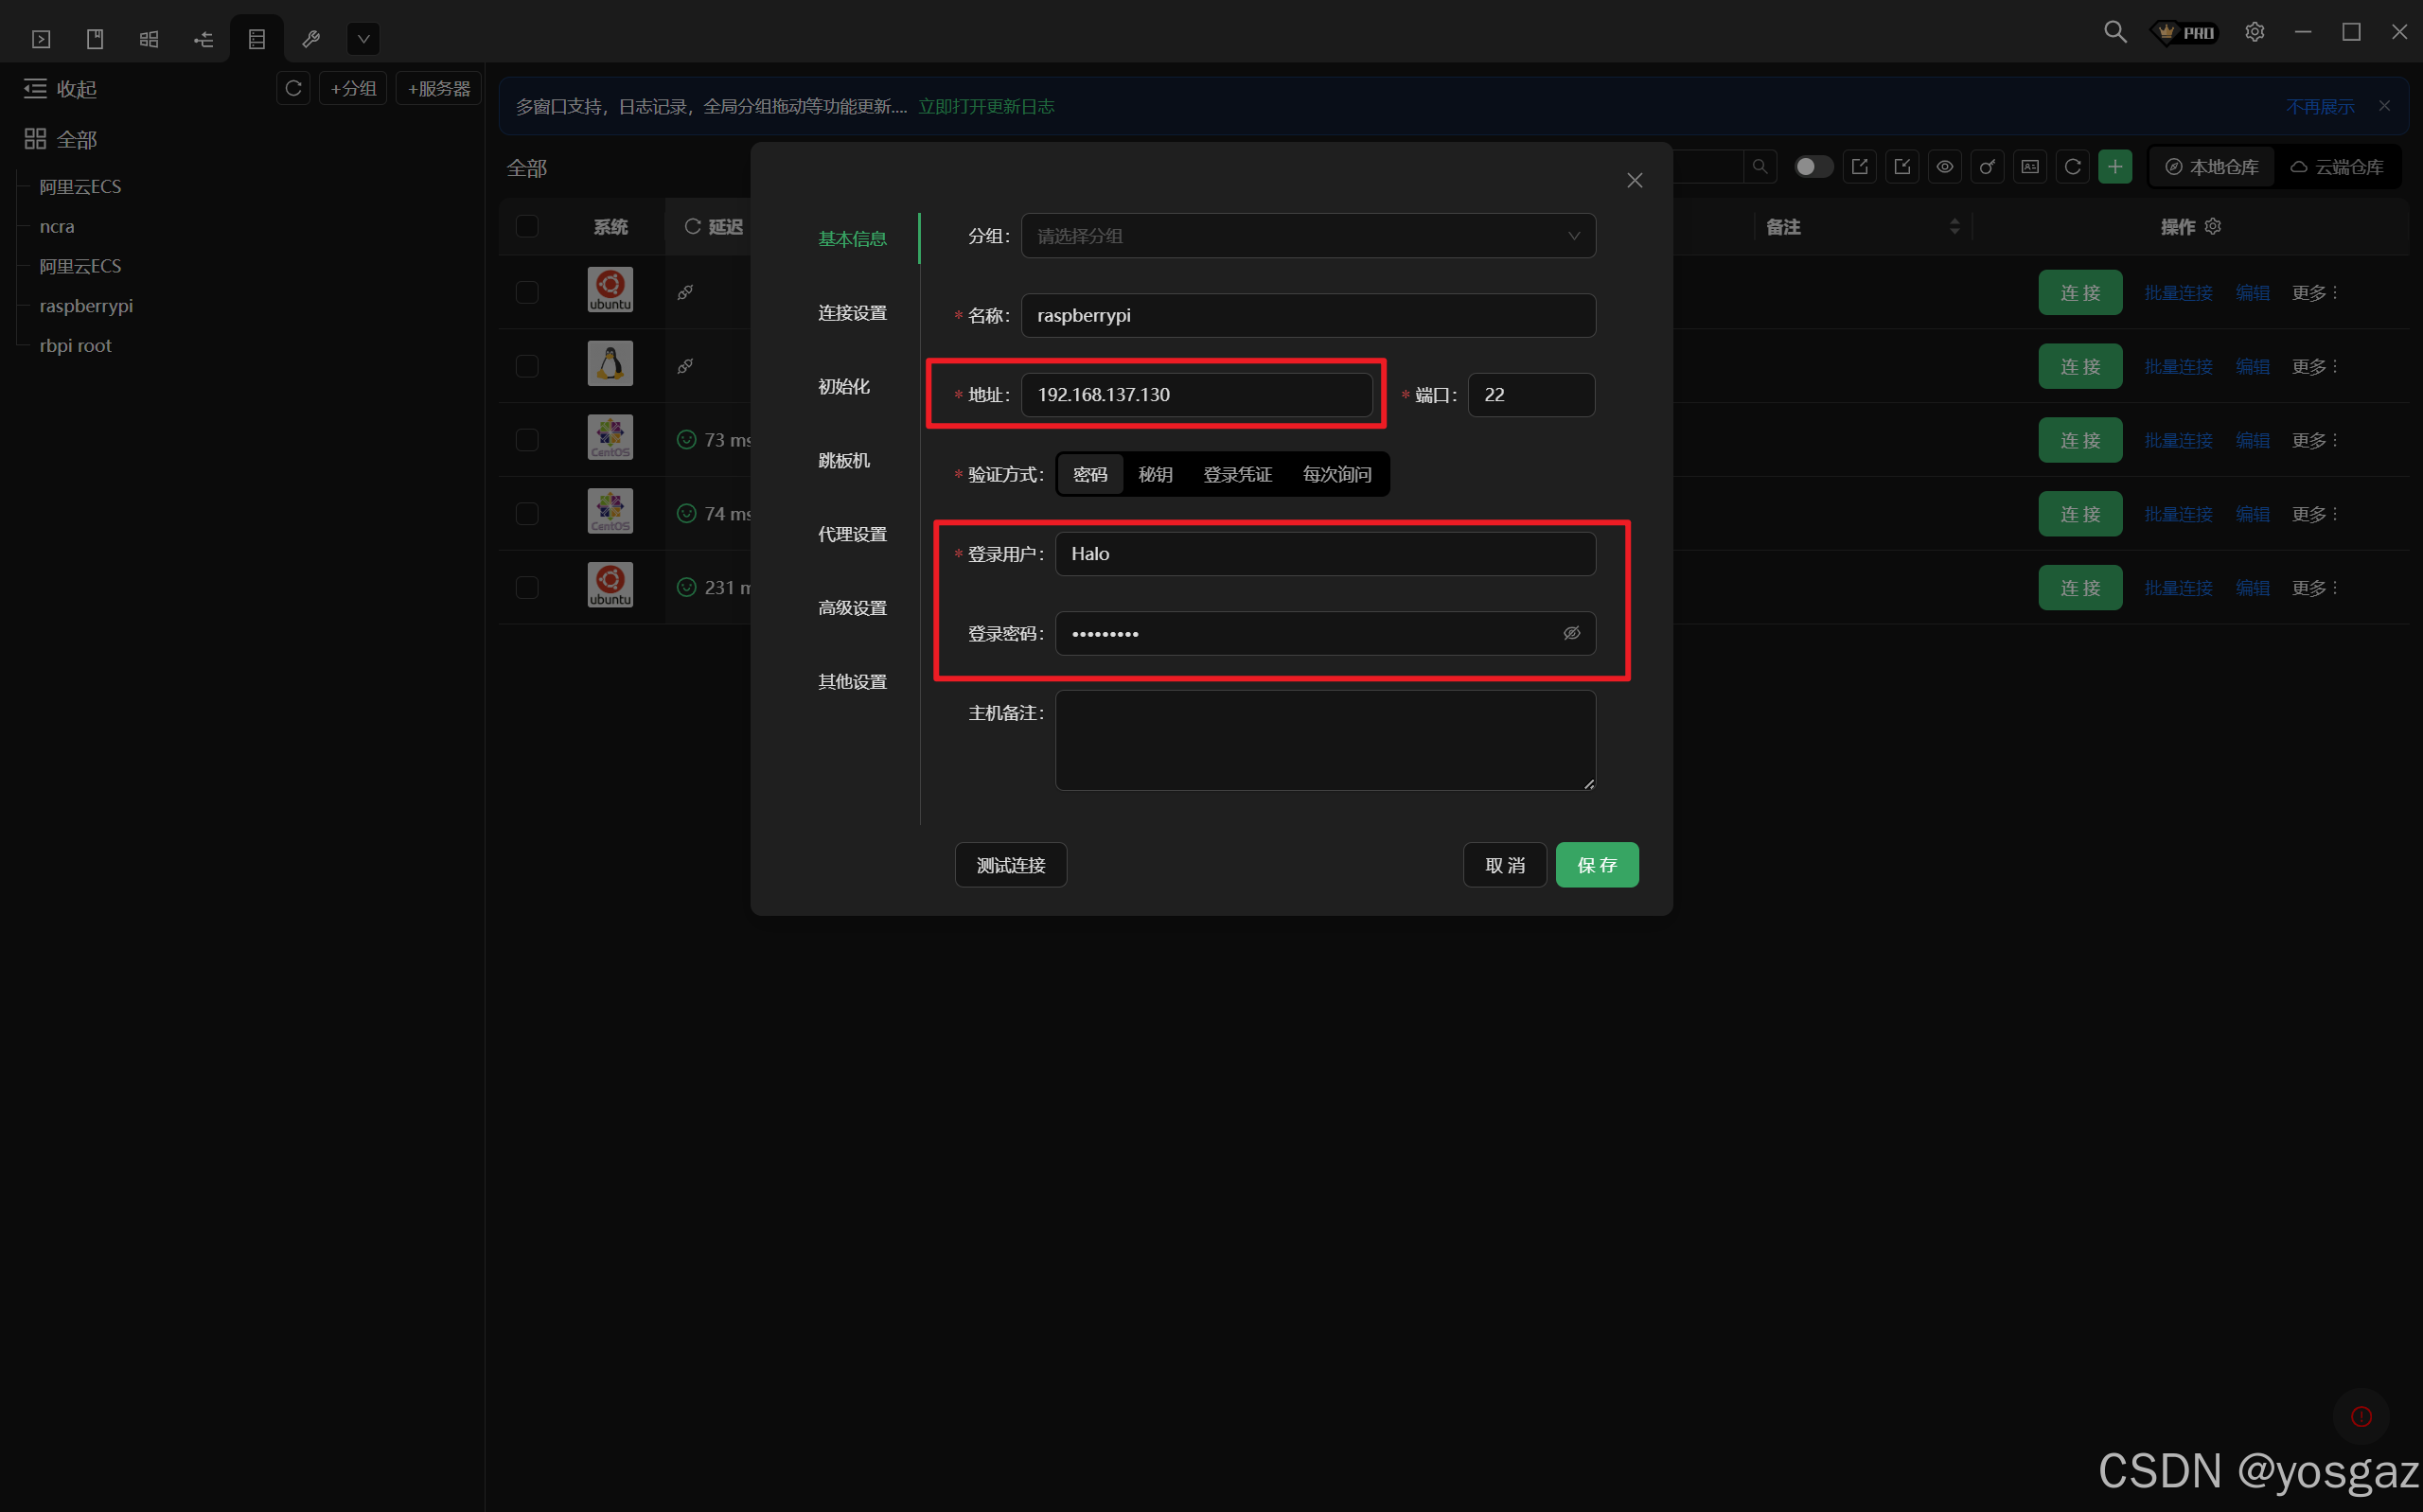Check the checkbox for first ubuntu row
The height and width of the screenshot is (1512, 2423).
(x=527, y=292)
